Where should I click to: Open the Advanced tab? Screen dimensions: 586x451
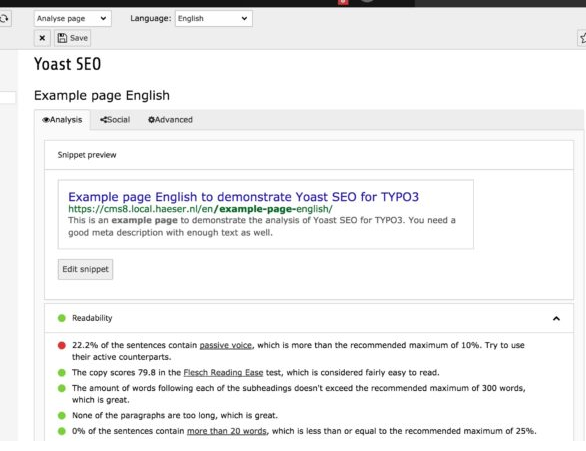(170, 120)
